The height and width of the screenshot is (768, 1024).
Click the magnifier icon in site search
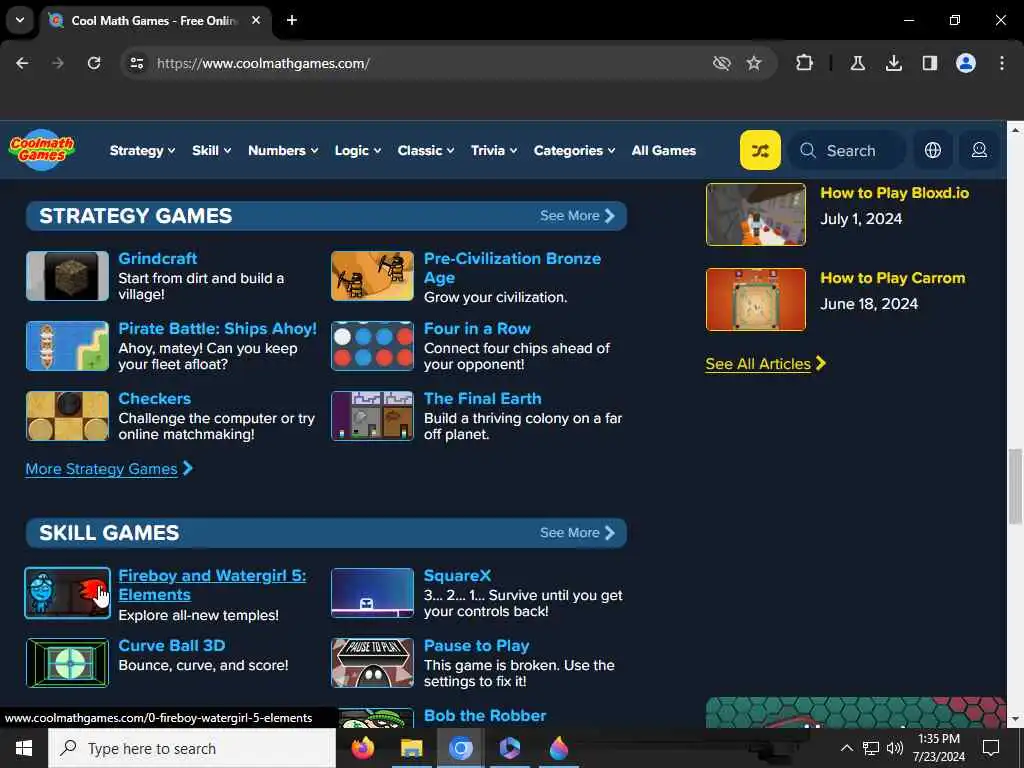tap(808, 150)
